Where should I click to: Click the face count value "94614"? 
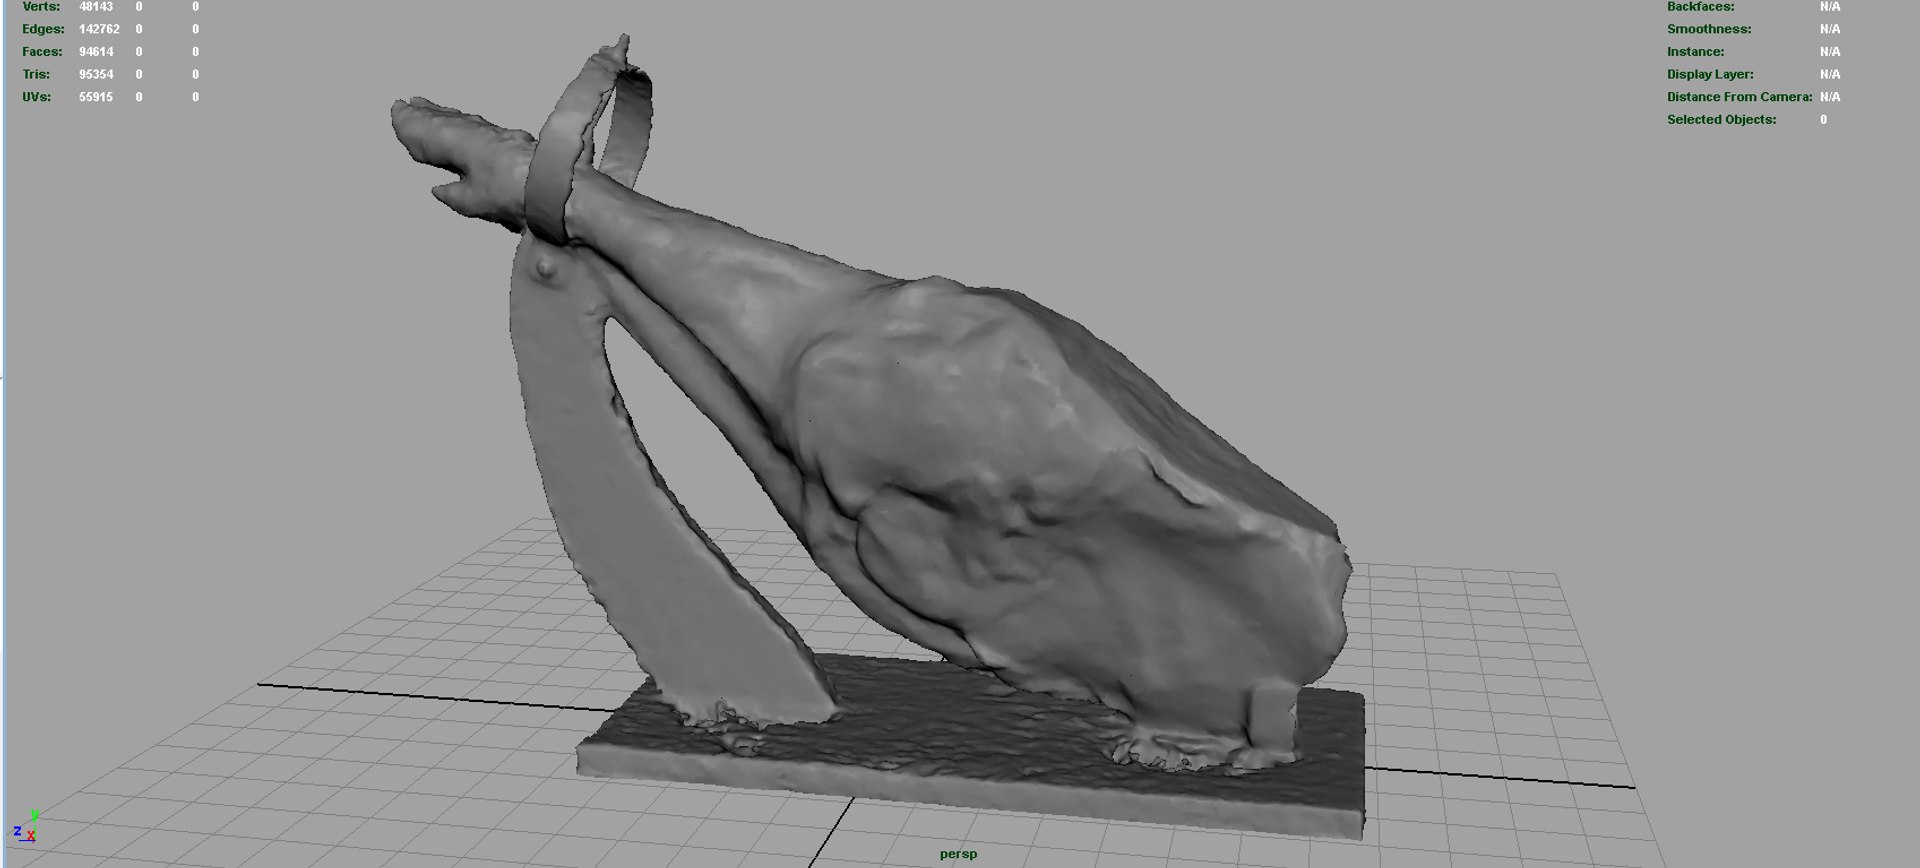[96, 52]
